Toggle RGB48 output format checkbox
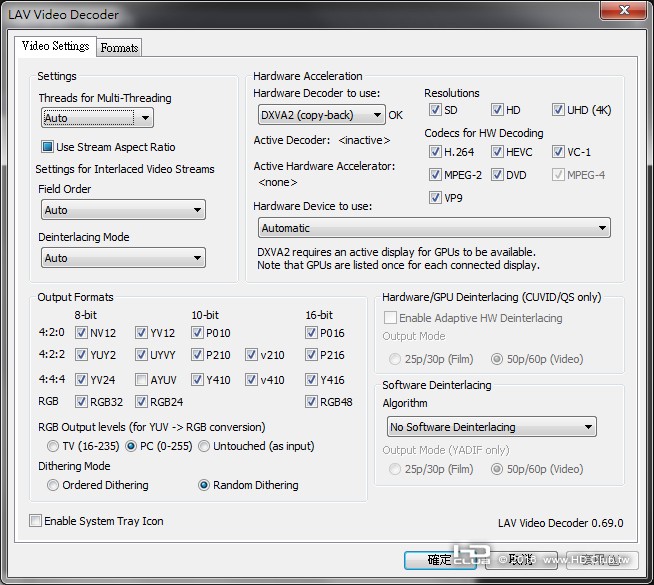654x585 pixels. click(x=311, y=402)
